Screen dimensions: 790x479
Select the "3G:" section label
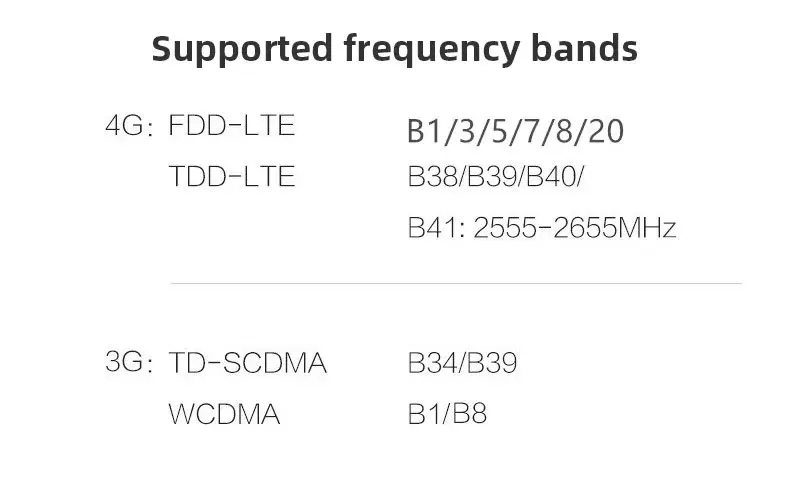[129, 362]
